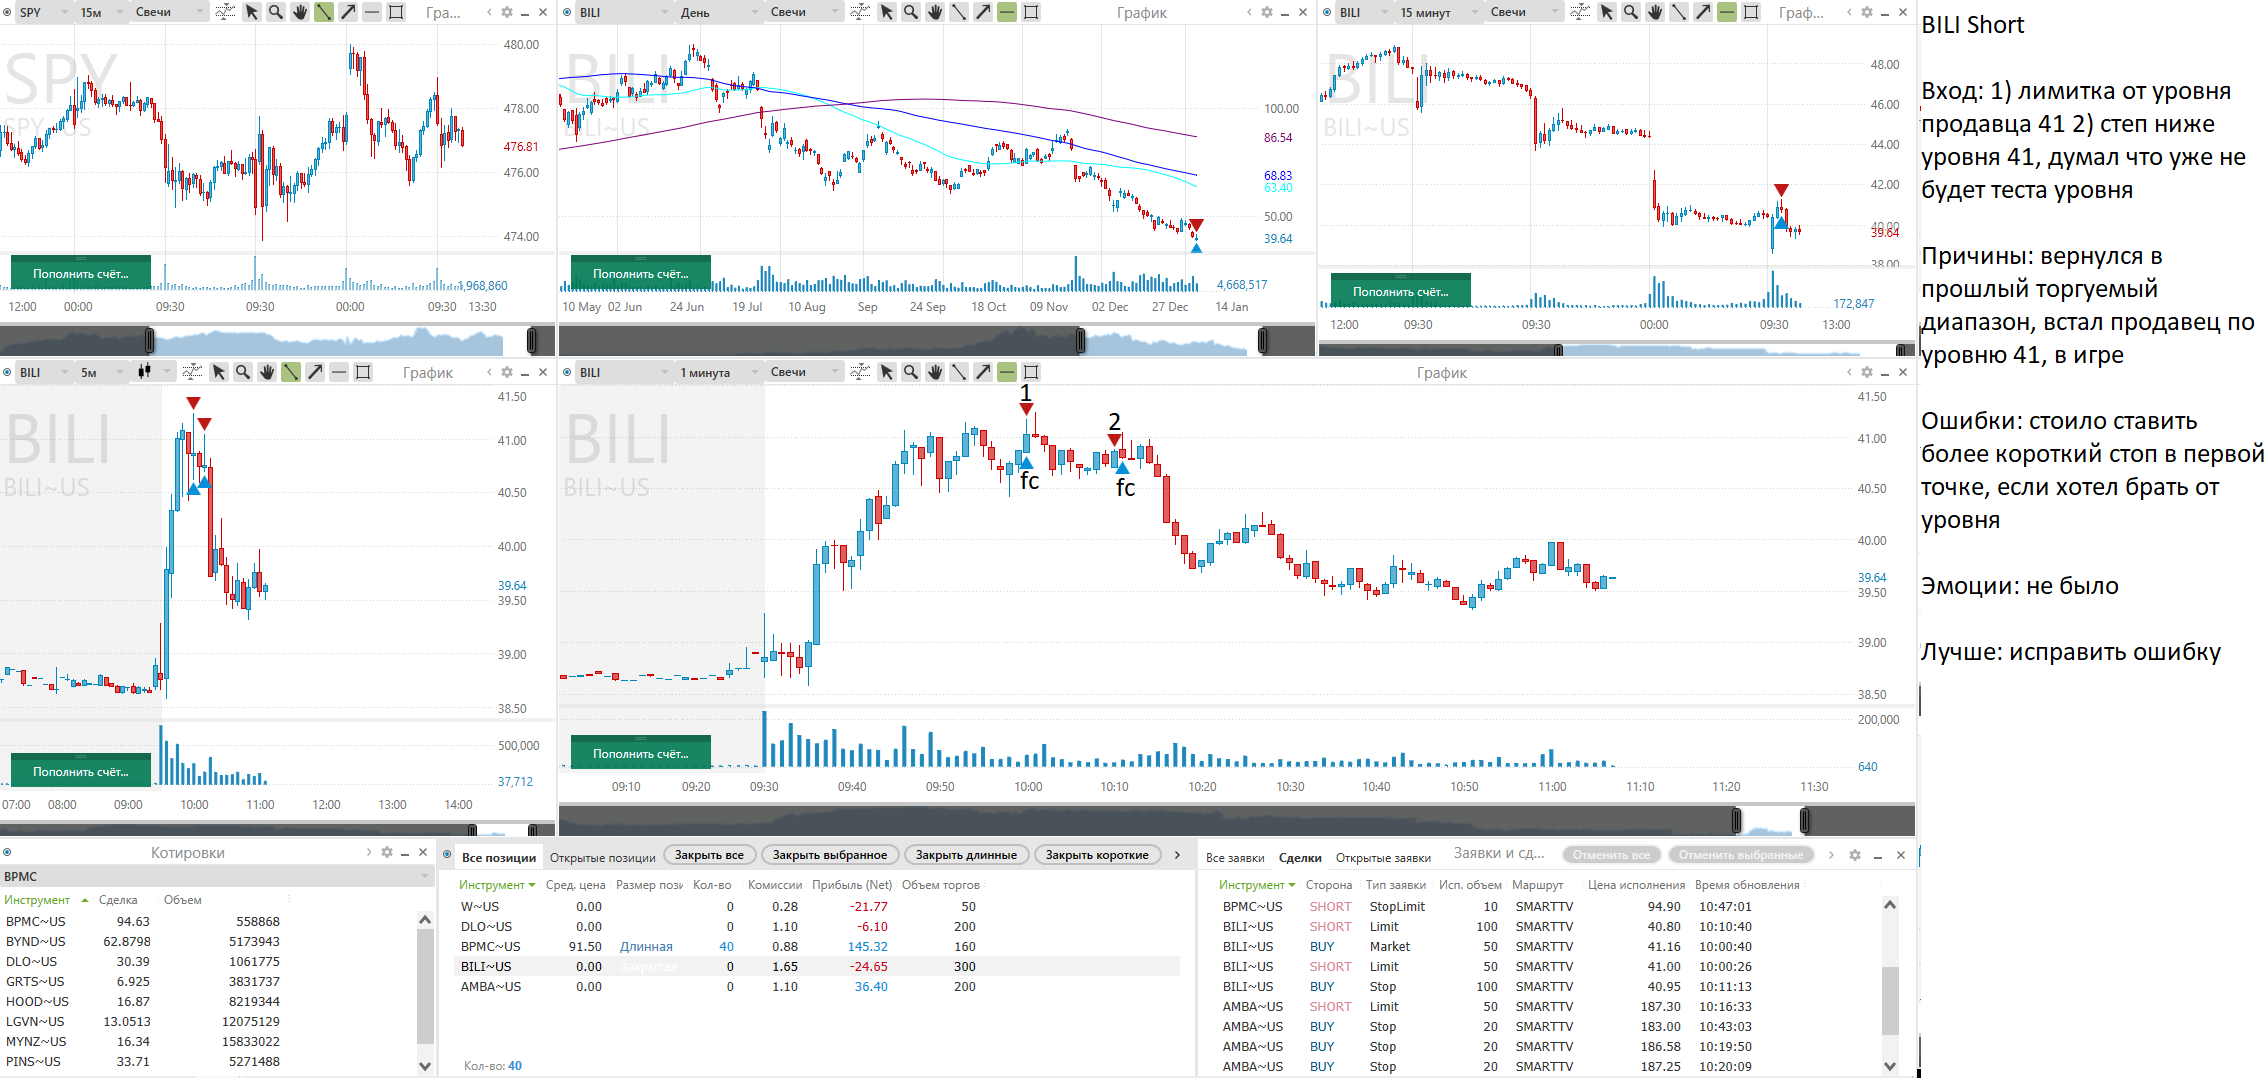Open the Все заявки tab
The image size is (2264, 1078).
(x=1234, y=857)
